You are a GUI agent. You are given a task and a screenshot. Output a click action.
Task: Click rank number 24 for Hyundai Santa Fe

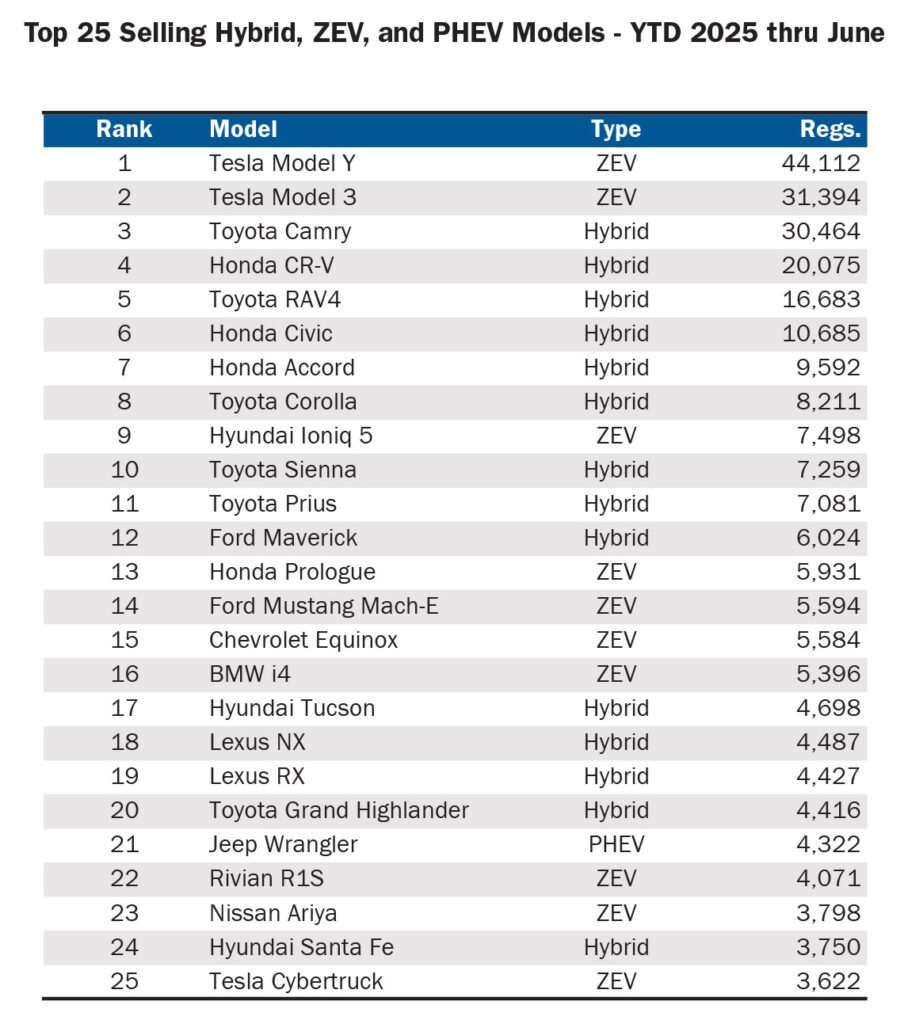point(124,947)
